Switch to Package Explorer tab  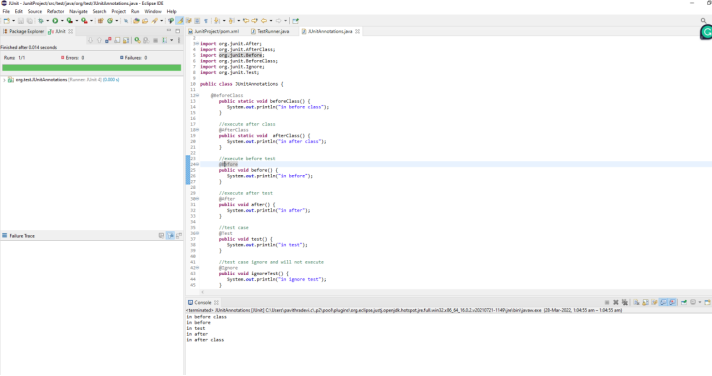(x=23, y=31)
